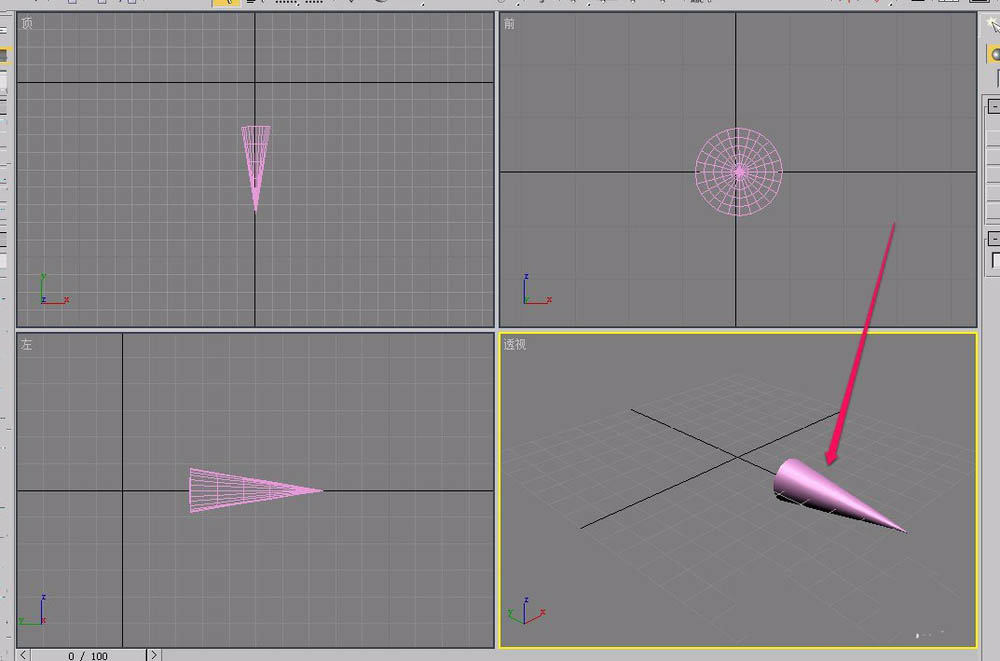The width and height of the screenshot is (1000, 661).
Task: Collapse the second rollout using its minus button
Action: tap(994, 239)
